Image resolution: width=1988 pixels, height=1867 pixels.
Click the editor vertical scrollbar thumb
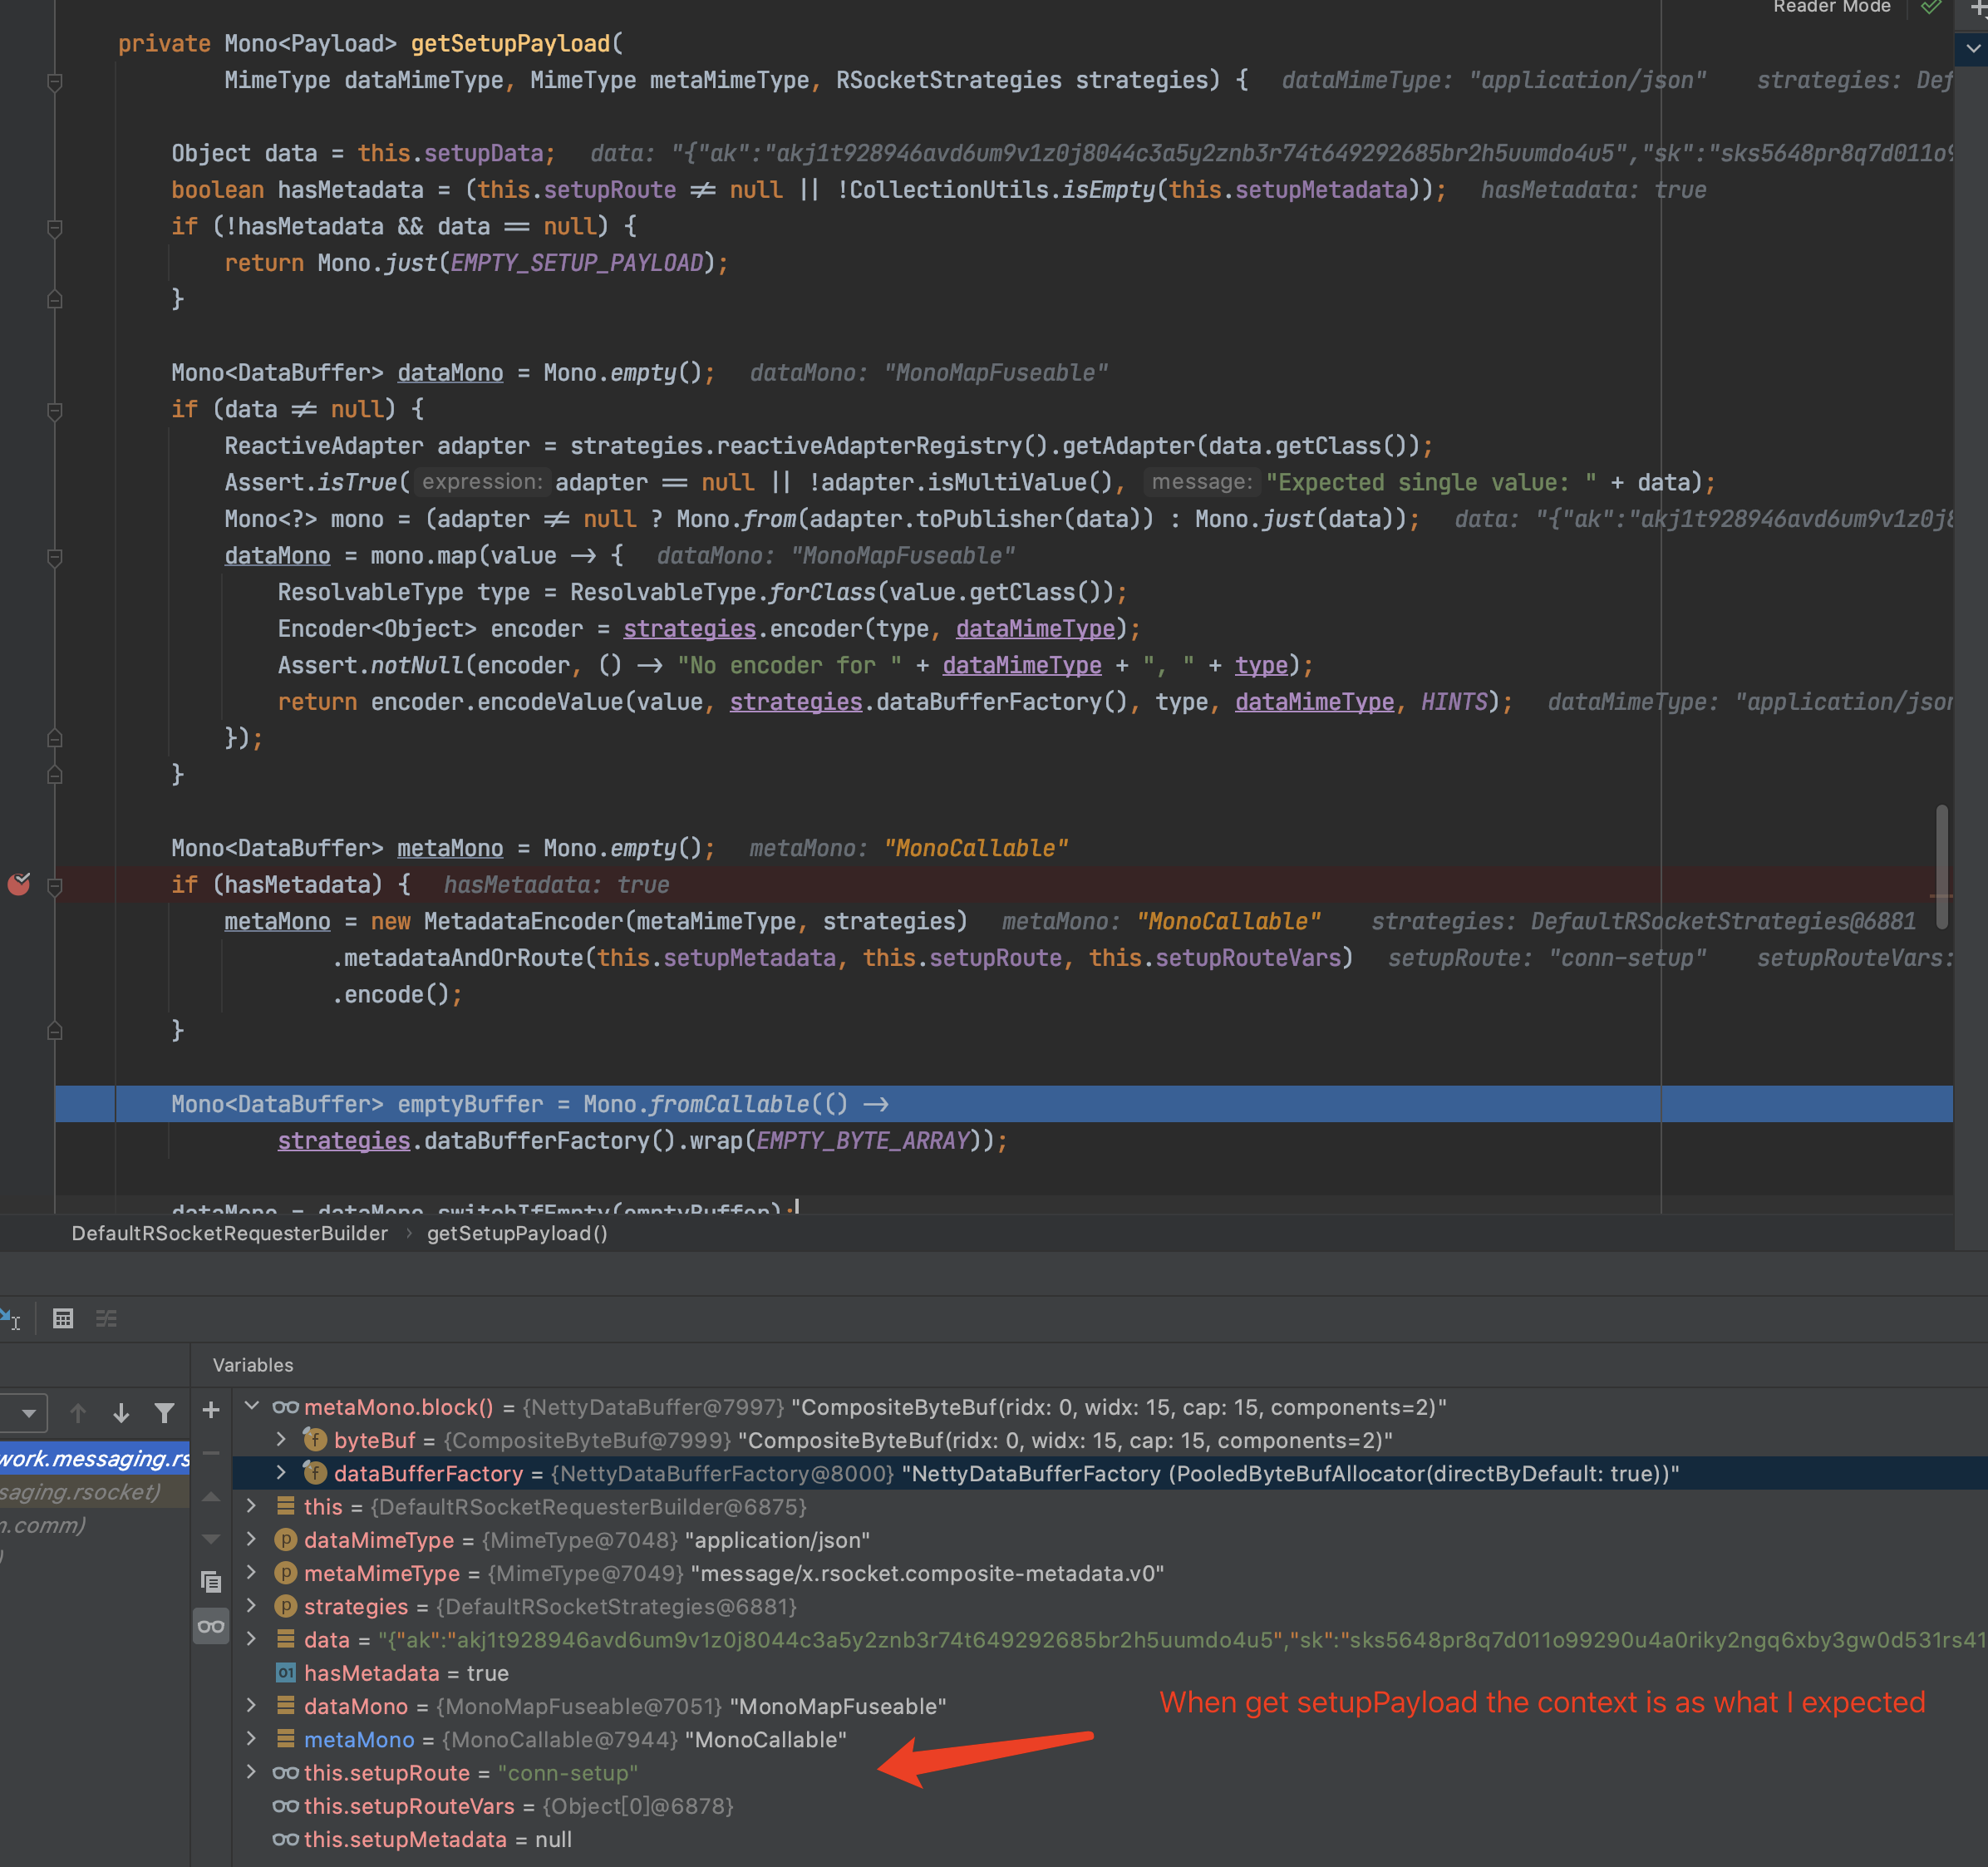(x=1941, y=866)
